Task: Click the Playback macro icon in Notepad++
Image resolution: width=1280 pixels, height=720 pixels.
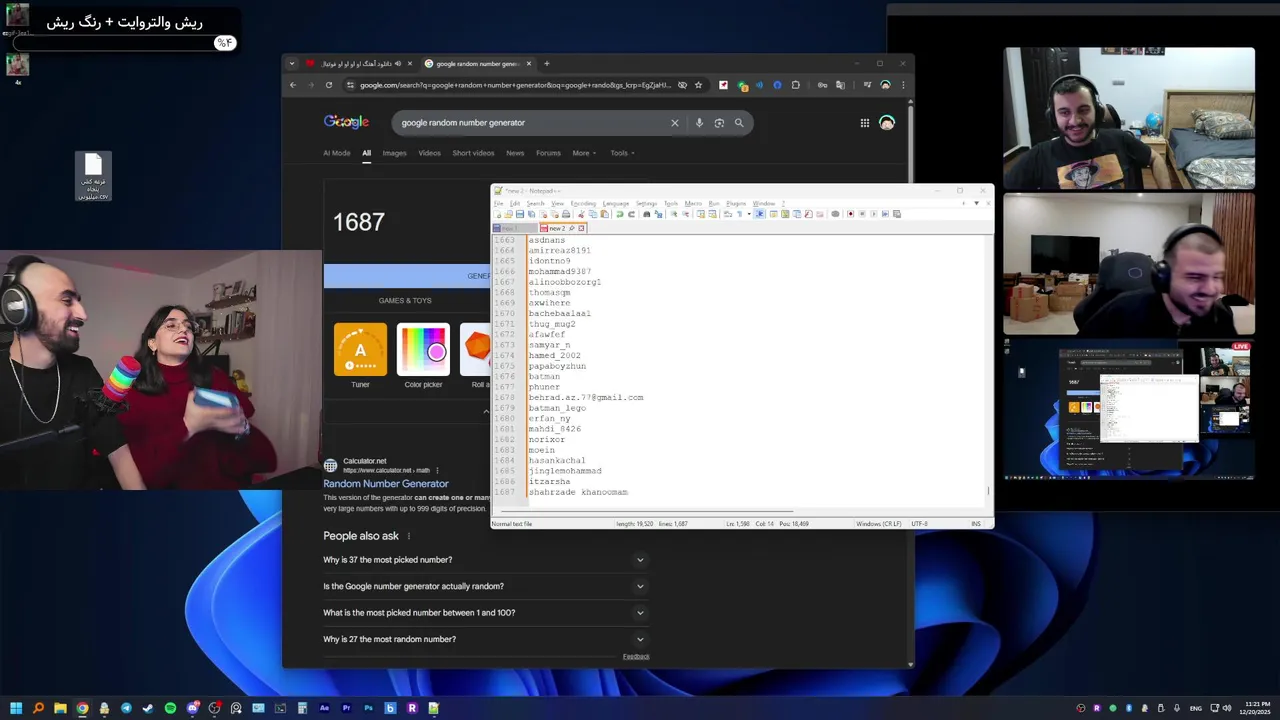Action: 873,214
